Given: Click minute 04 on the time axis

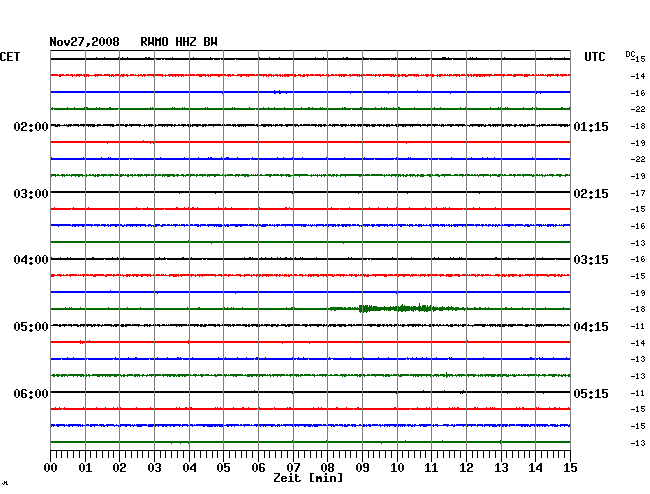Looking at the screenshot, I should pos(189,467).
